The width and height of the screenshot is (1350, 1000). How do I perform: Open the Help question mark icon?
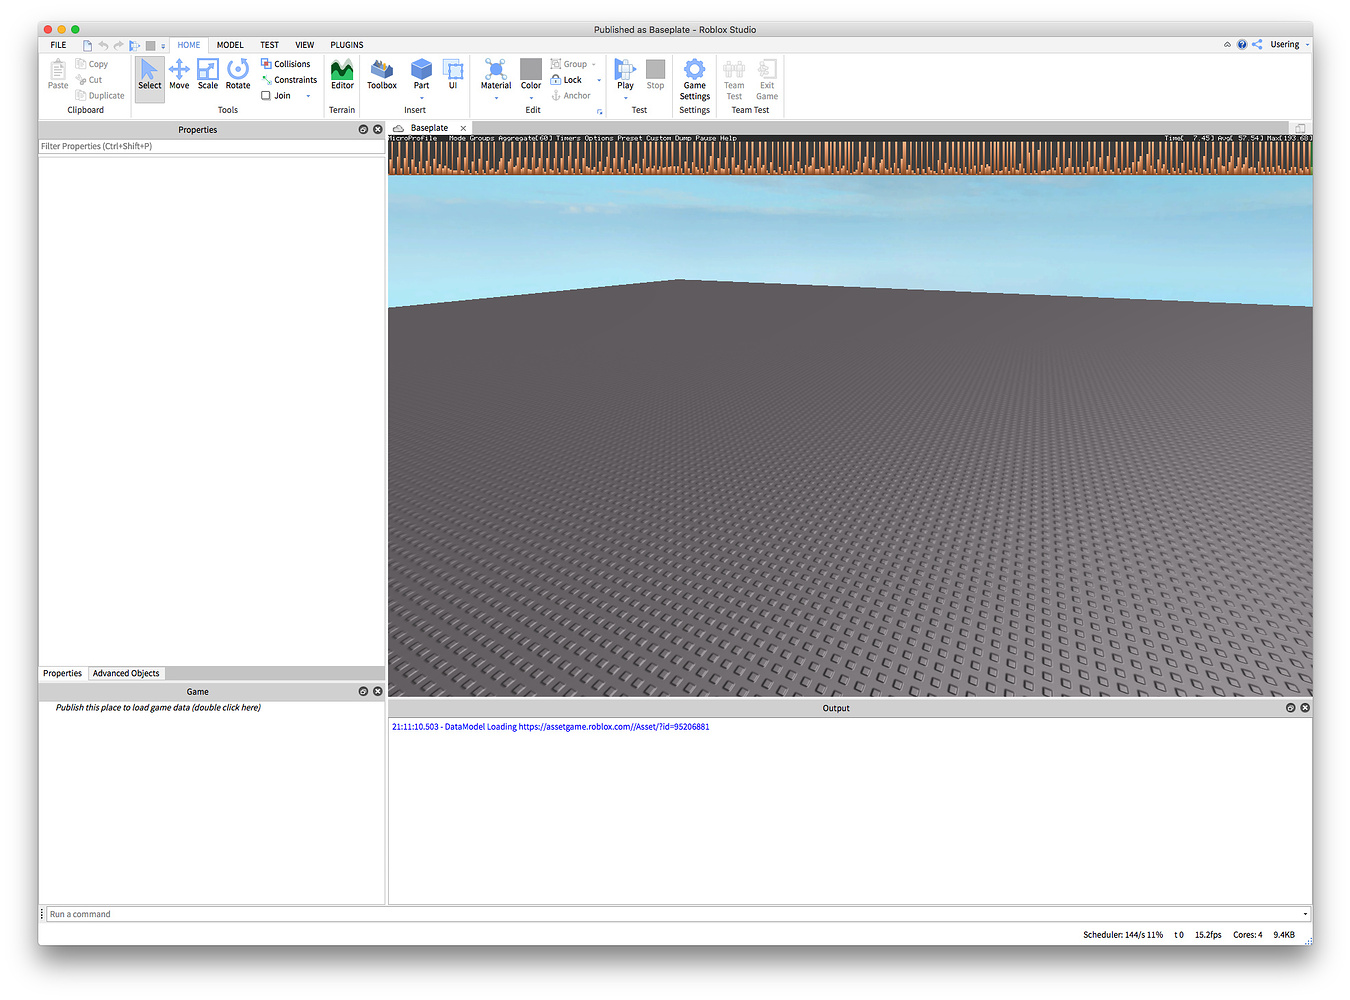[x=1242, y=45]
